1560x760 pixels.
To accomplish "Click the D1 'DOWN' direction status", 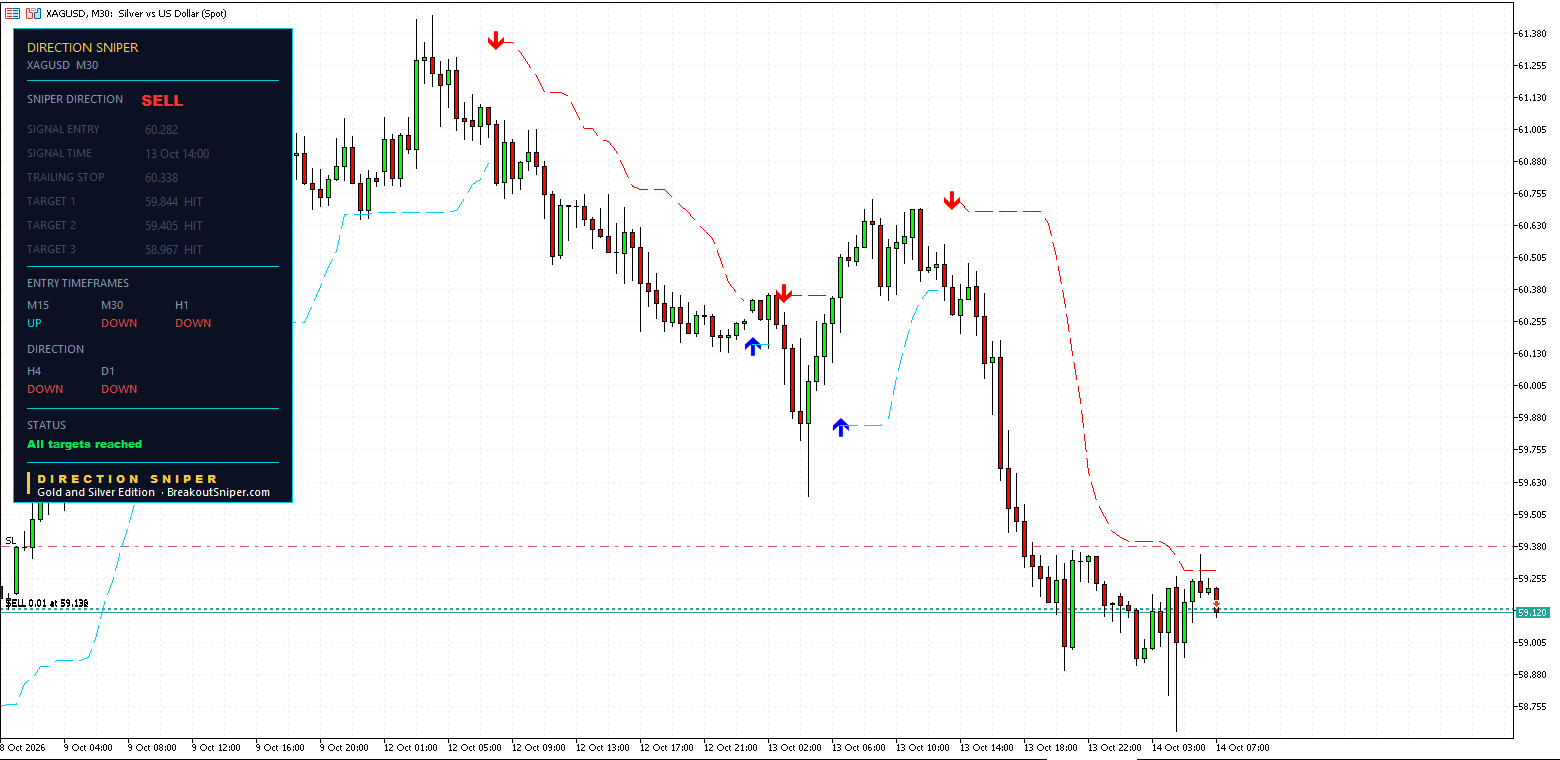I will point(119,389).
